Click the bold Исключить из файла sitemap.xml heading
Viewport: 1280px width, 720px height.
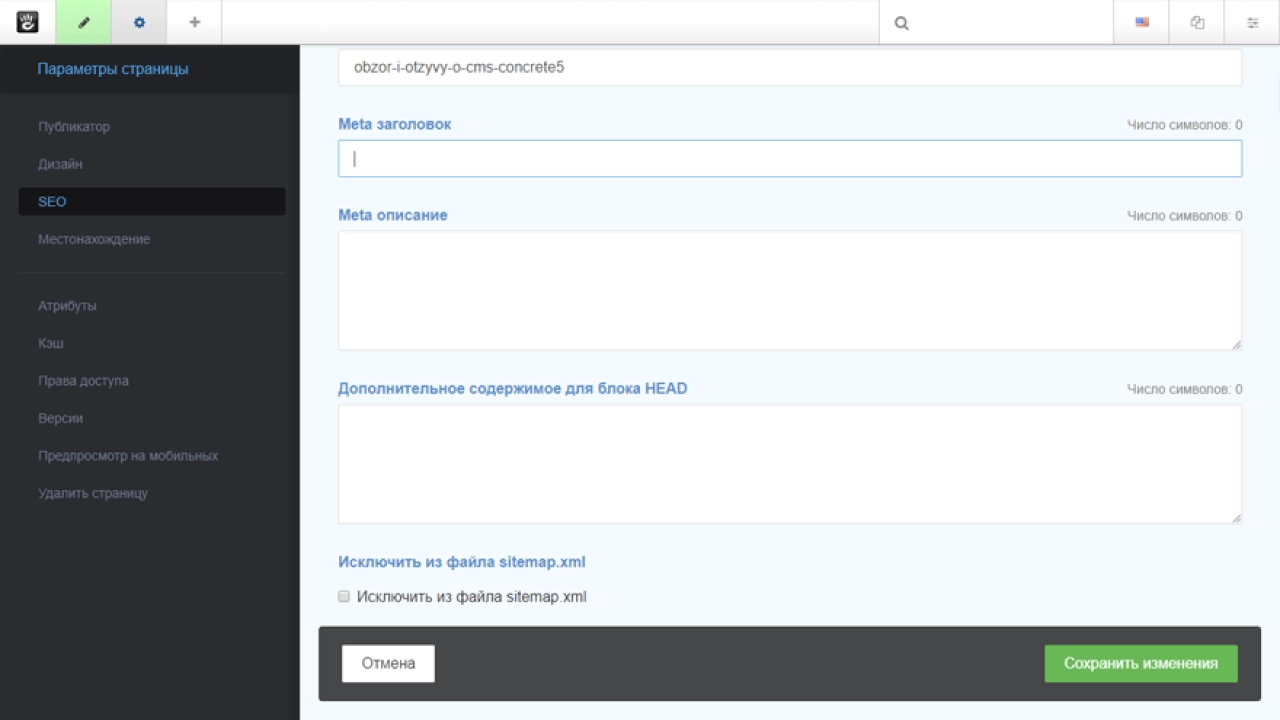[461, 562]
